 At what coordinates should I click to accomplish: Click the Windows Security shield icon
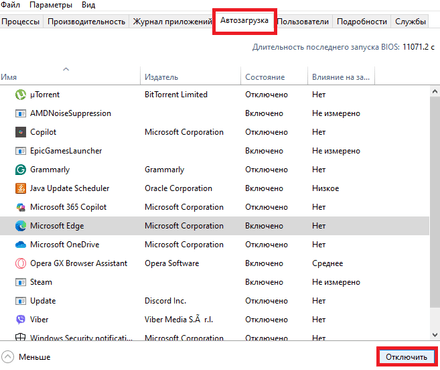20,337
